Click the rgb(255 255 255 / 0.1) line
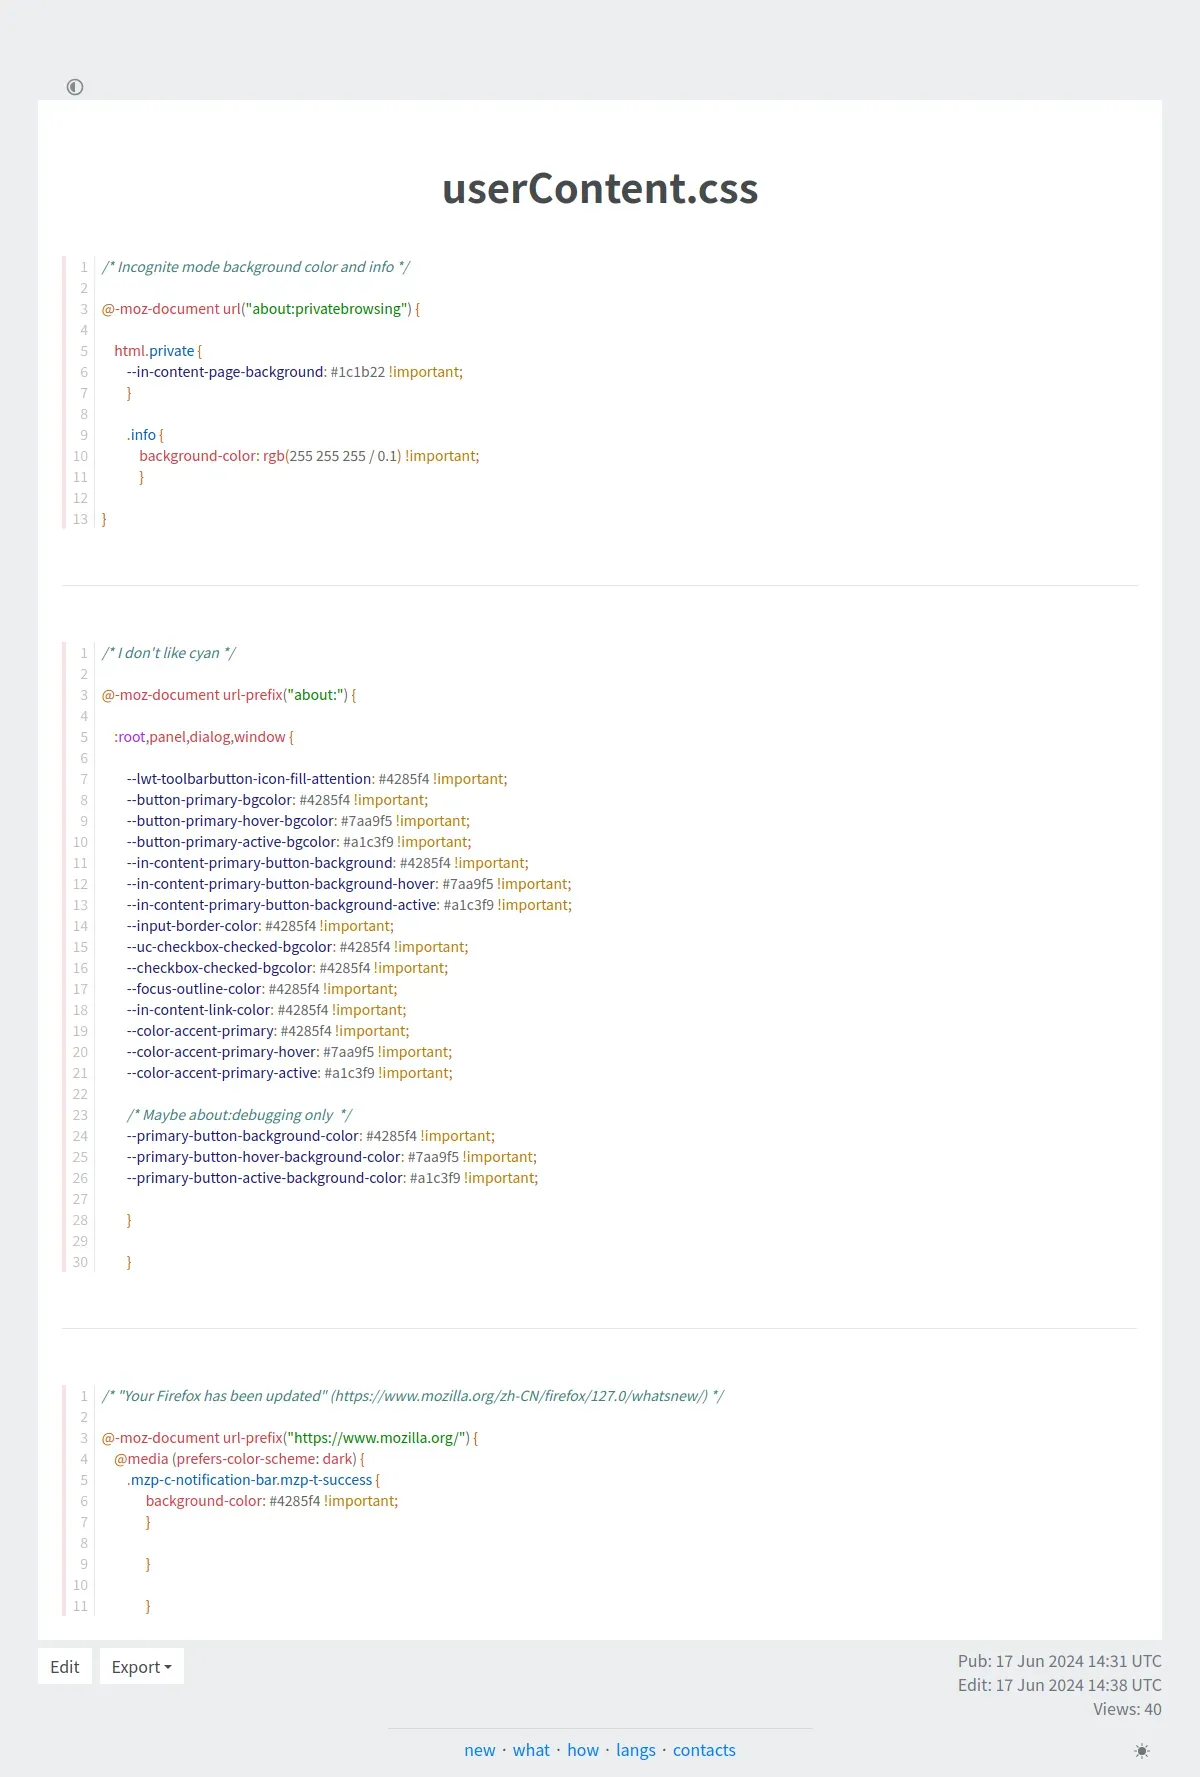Screen dimensions: 1200x1777 (309, 456)
